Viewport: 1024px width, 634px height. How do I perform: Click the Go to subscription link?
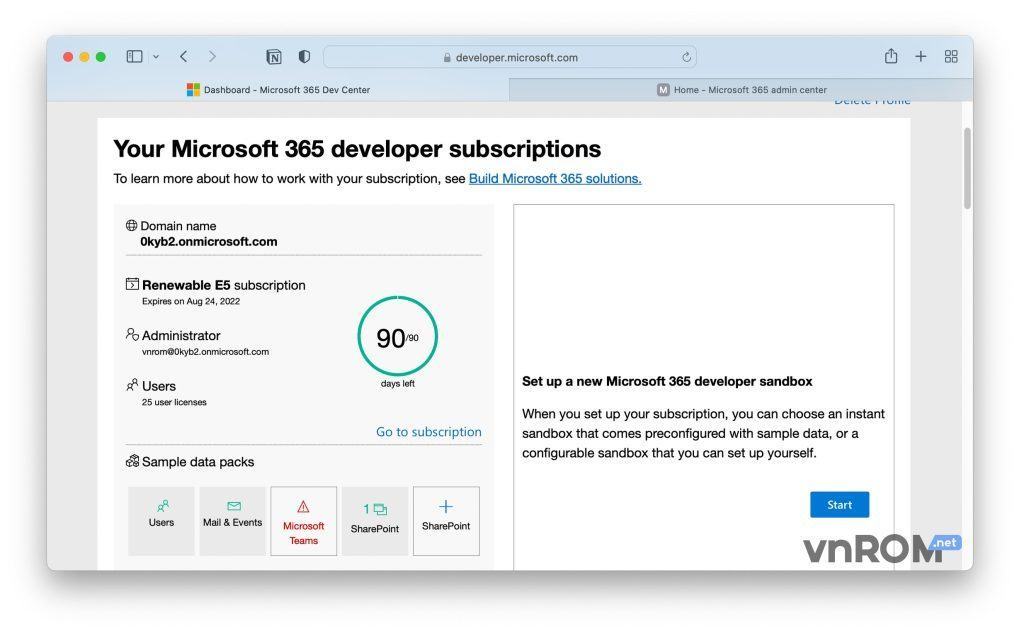click(x=428, y=432)
